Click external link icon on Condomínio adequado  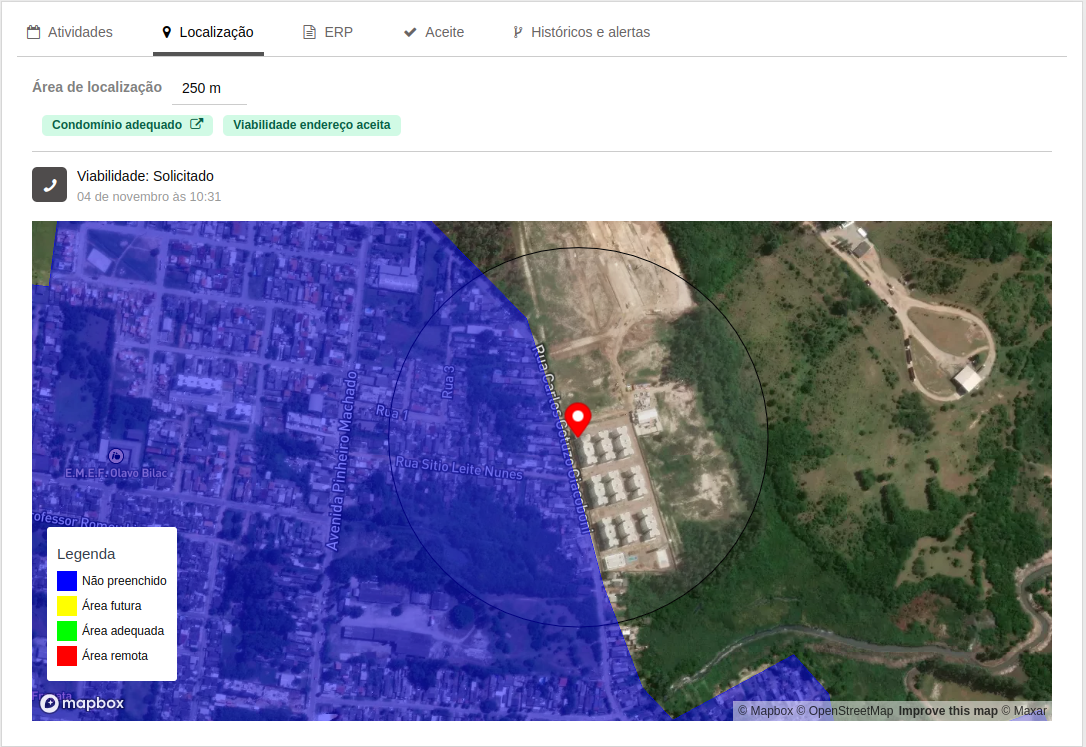197,125
